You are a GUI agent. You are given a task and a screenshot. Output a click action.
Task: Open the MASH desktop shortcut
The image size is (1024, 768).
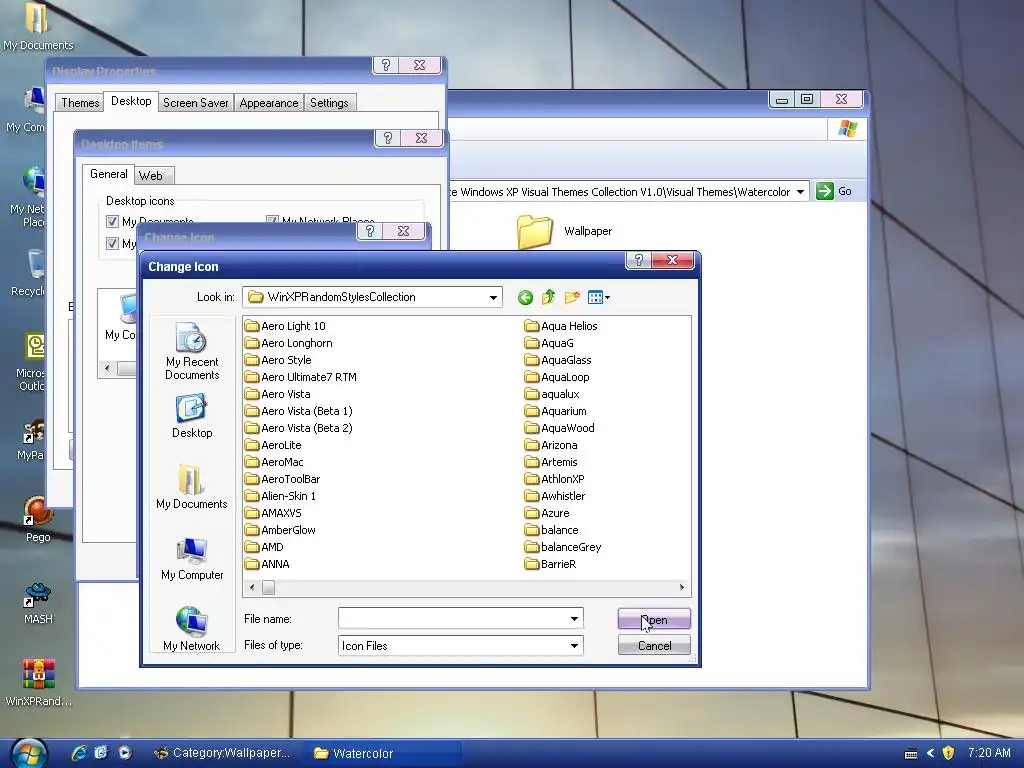tap(38, 603)
